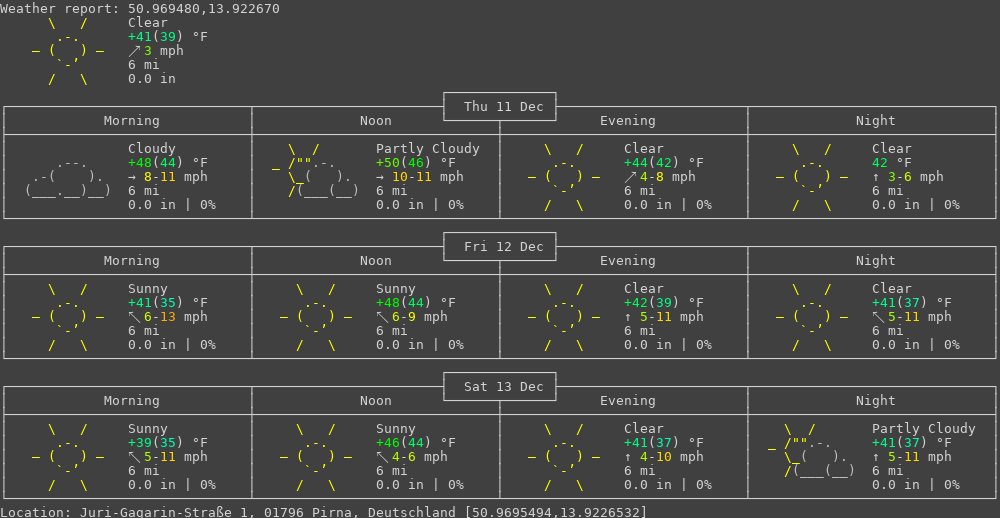Click the current conditions sun icon at top

[x=68, y=51]
